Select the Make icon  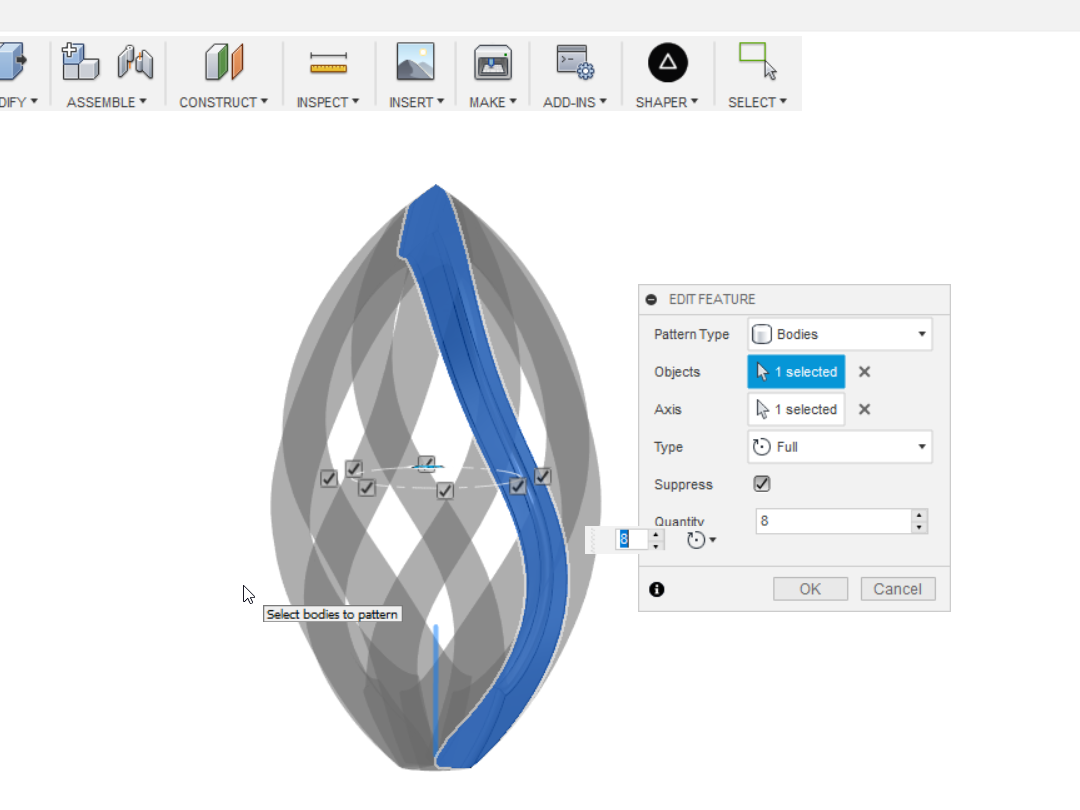tap(491, 62)
